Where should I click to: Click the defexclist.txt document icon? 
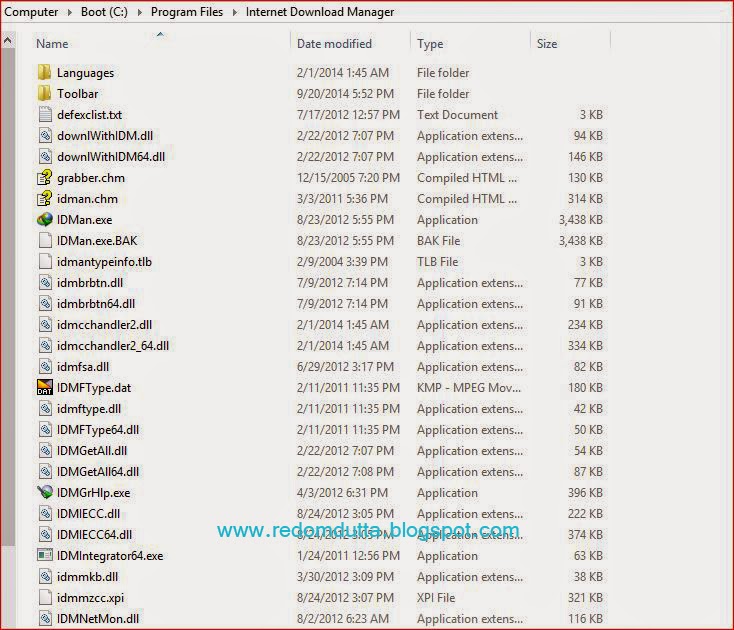(45, 115)
